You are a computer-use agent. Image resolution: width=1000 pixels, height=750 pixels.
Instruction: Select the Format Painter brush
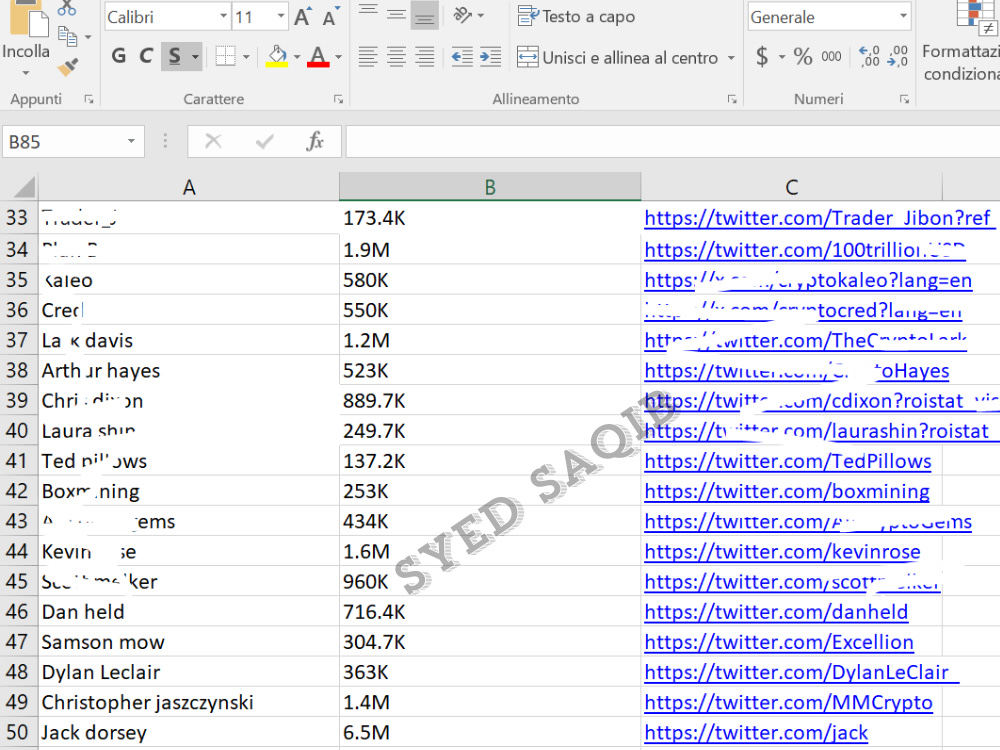click(67, 66)
